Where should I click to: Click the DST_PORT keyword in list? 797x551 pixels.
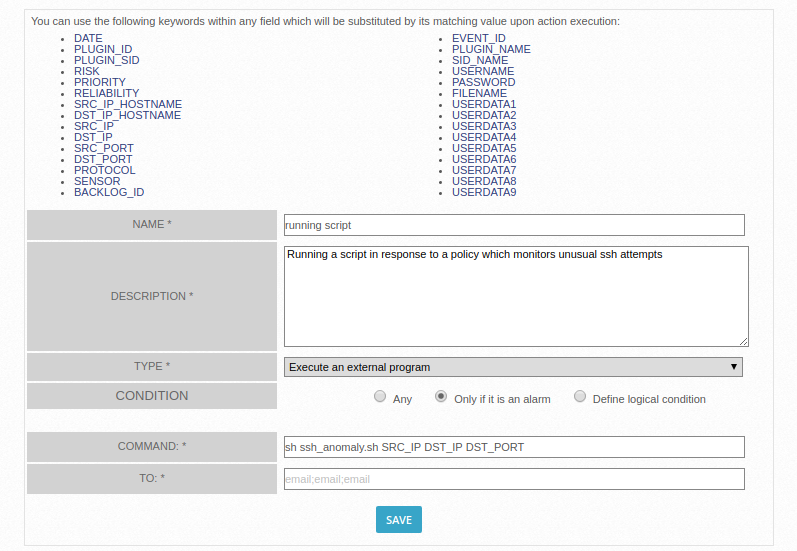click(103, 159)
